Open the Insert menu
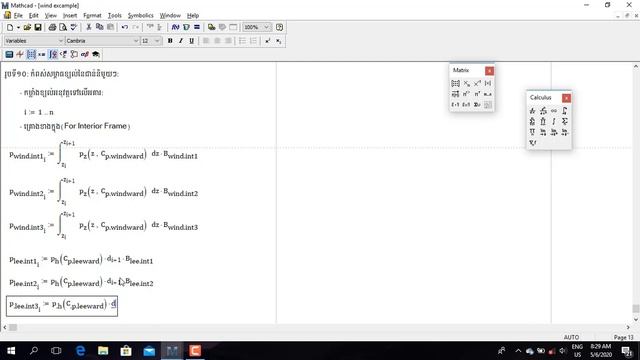The image size is (640, 360). (x=70, y=16)
